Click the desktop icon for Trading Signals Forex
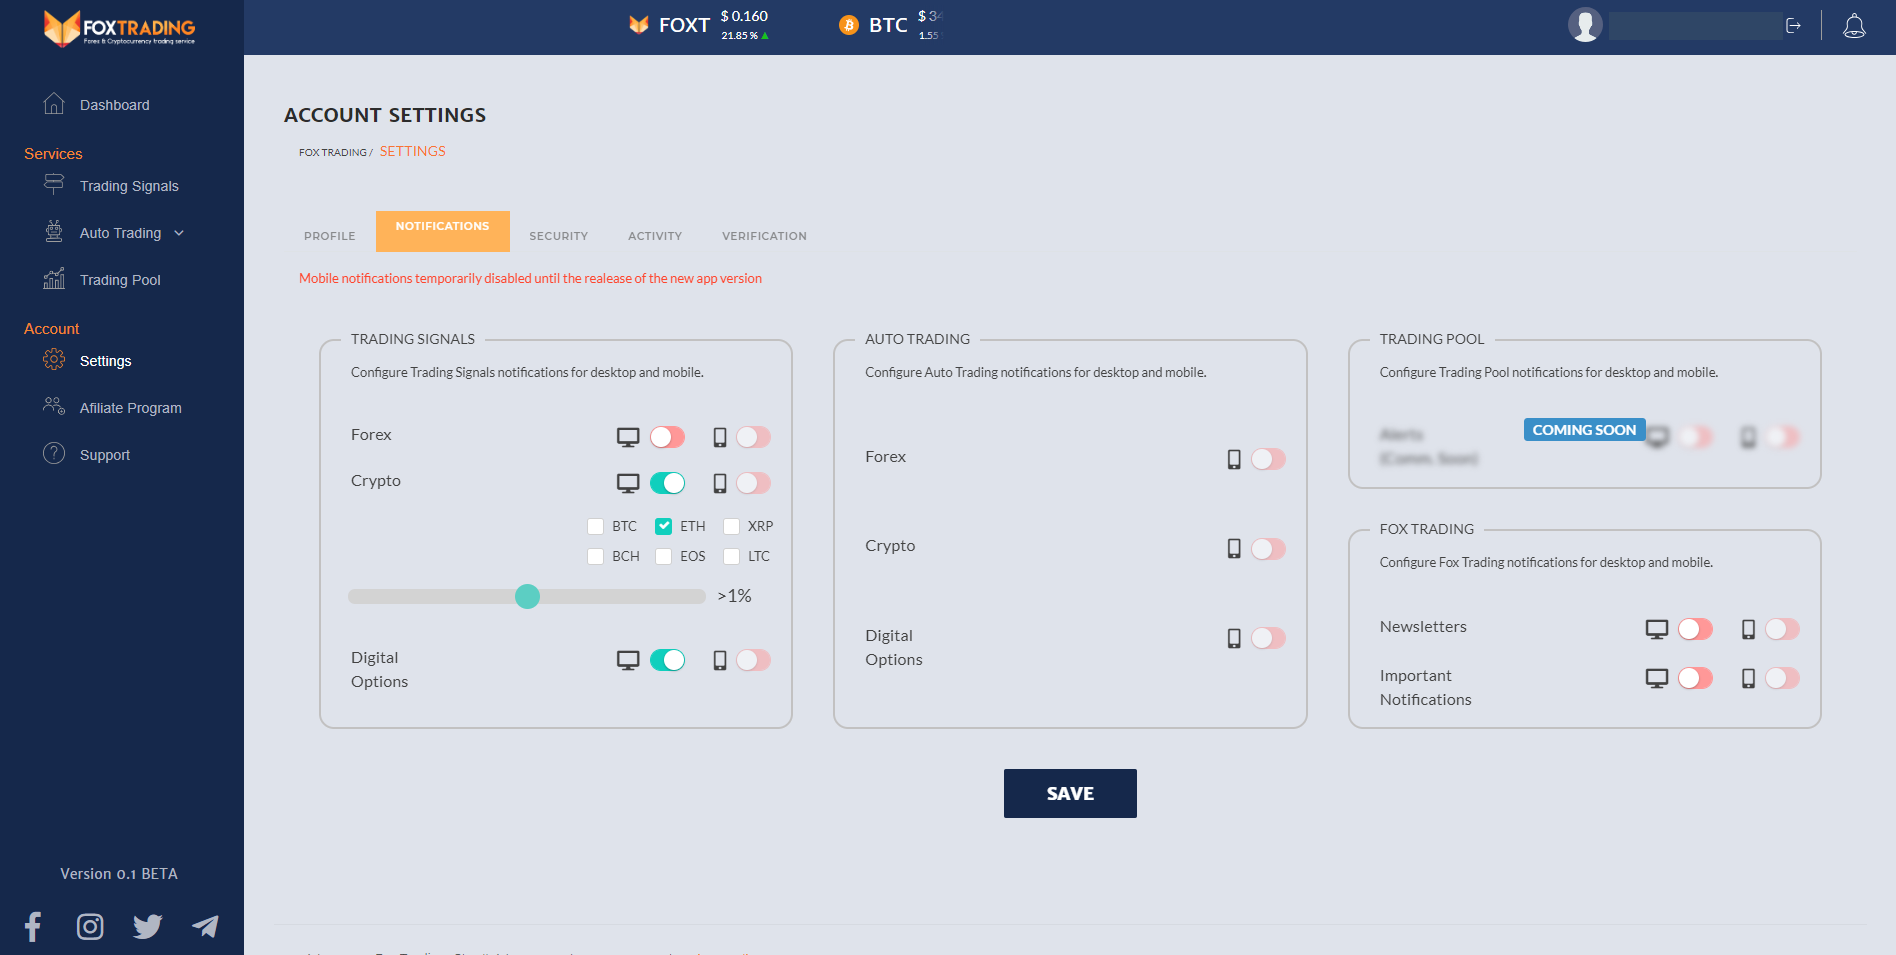 (x=628, y=437)
